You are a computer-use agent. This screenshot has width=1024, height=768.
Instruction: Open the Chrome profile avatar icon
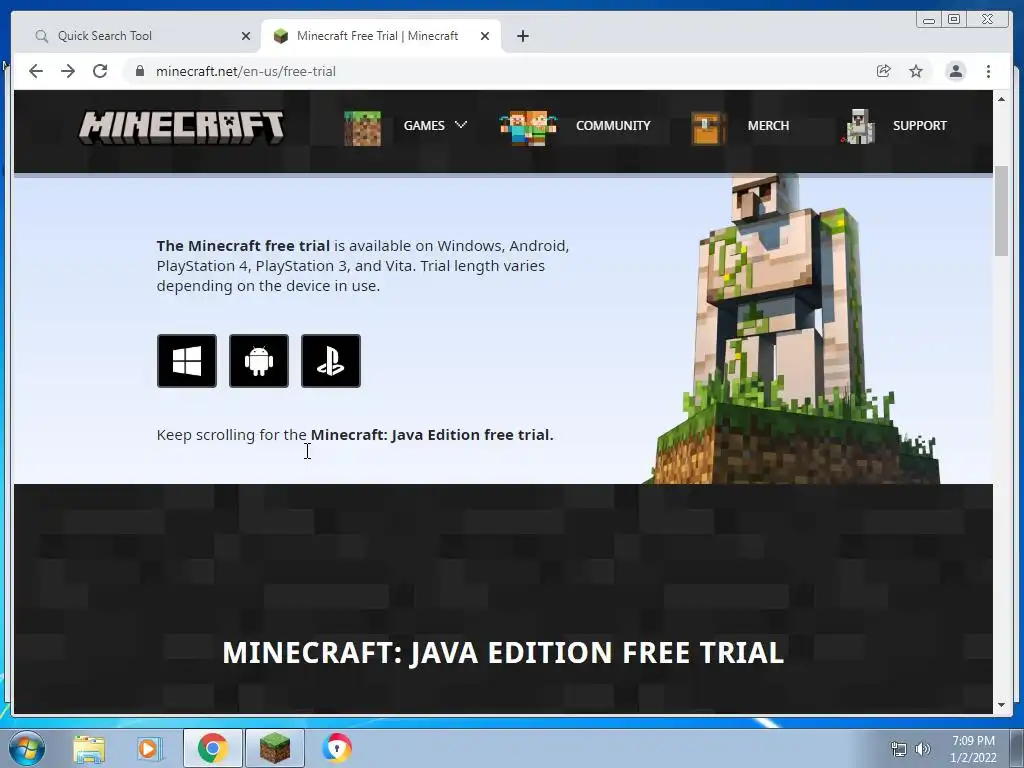coord(955,71)
